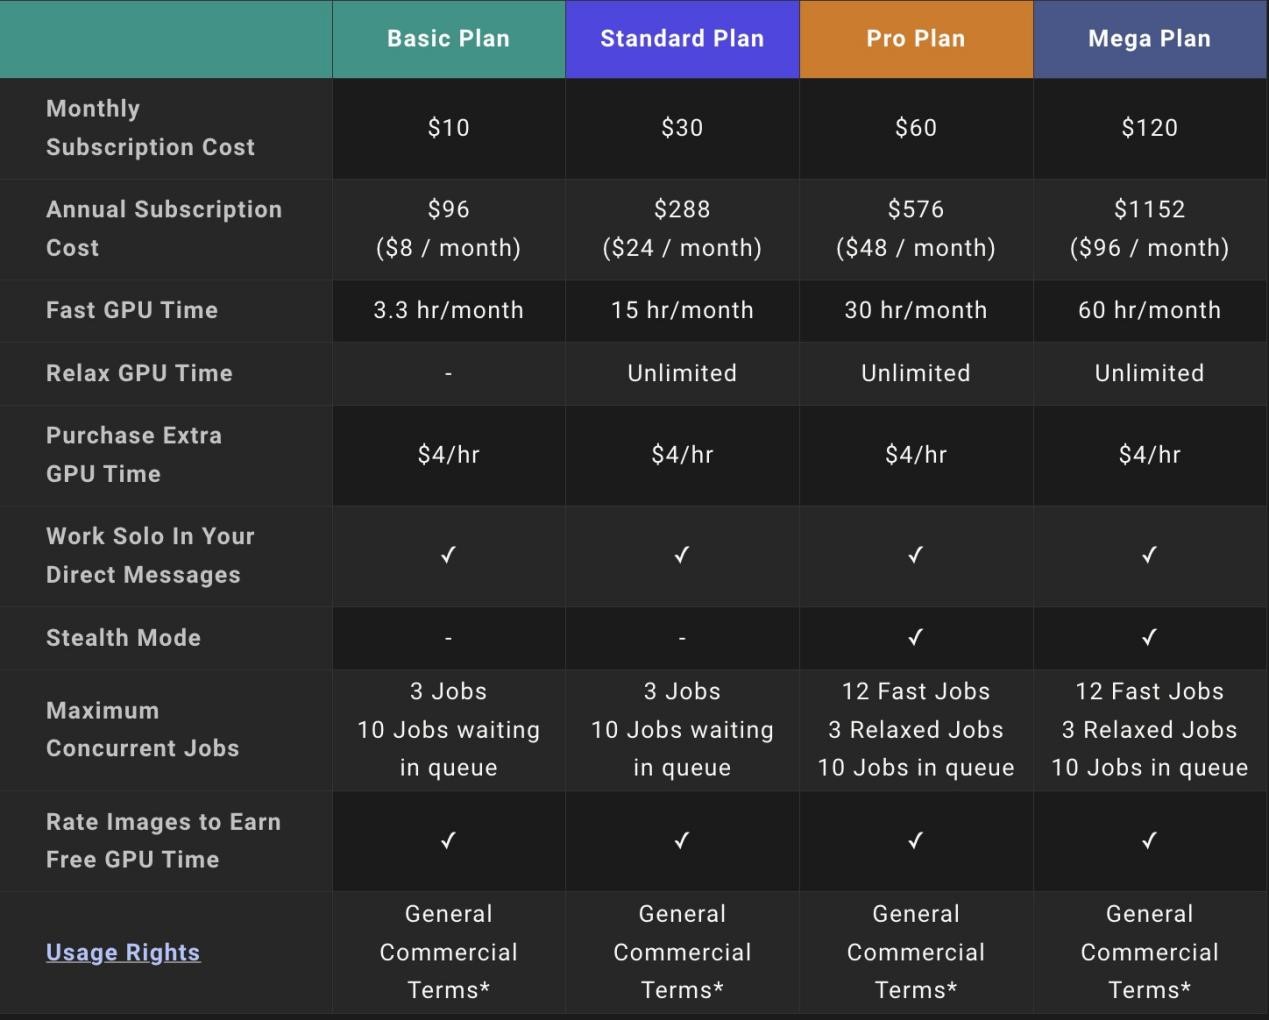Click the $4/hr extra GPU cell for Standard Plan
The width and height of the screenshot is (1269, 1020).
tap(682, 455)
